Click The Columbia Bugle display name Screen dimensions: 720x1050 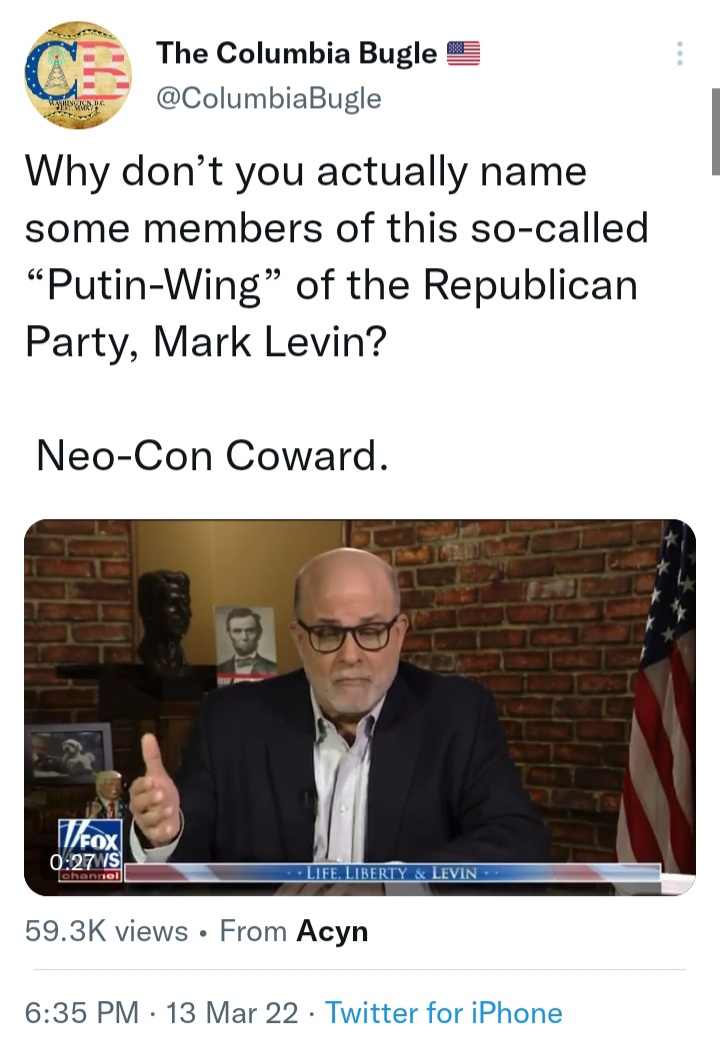[296, 53]
